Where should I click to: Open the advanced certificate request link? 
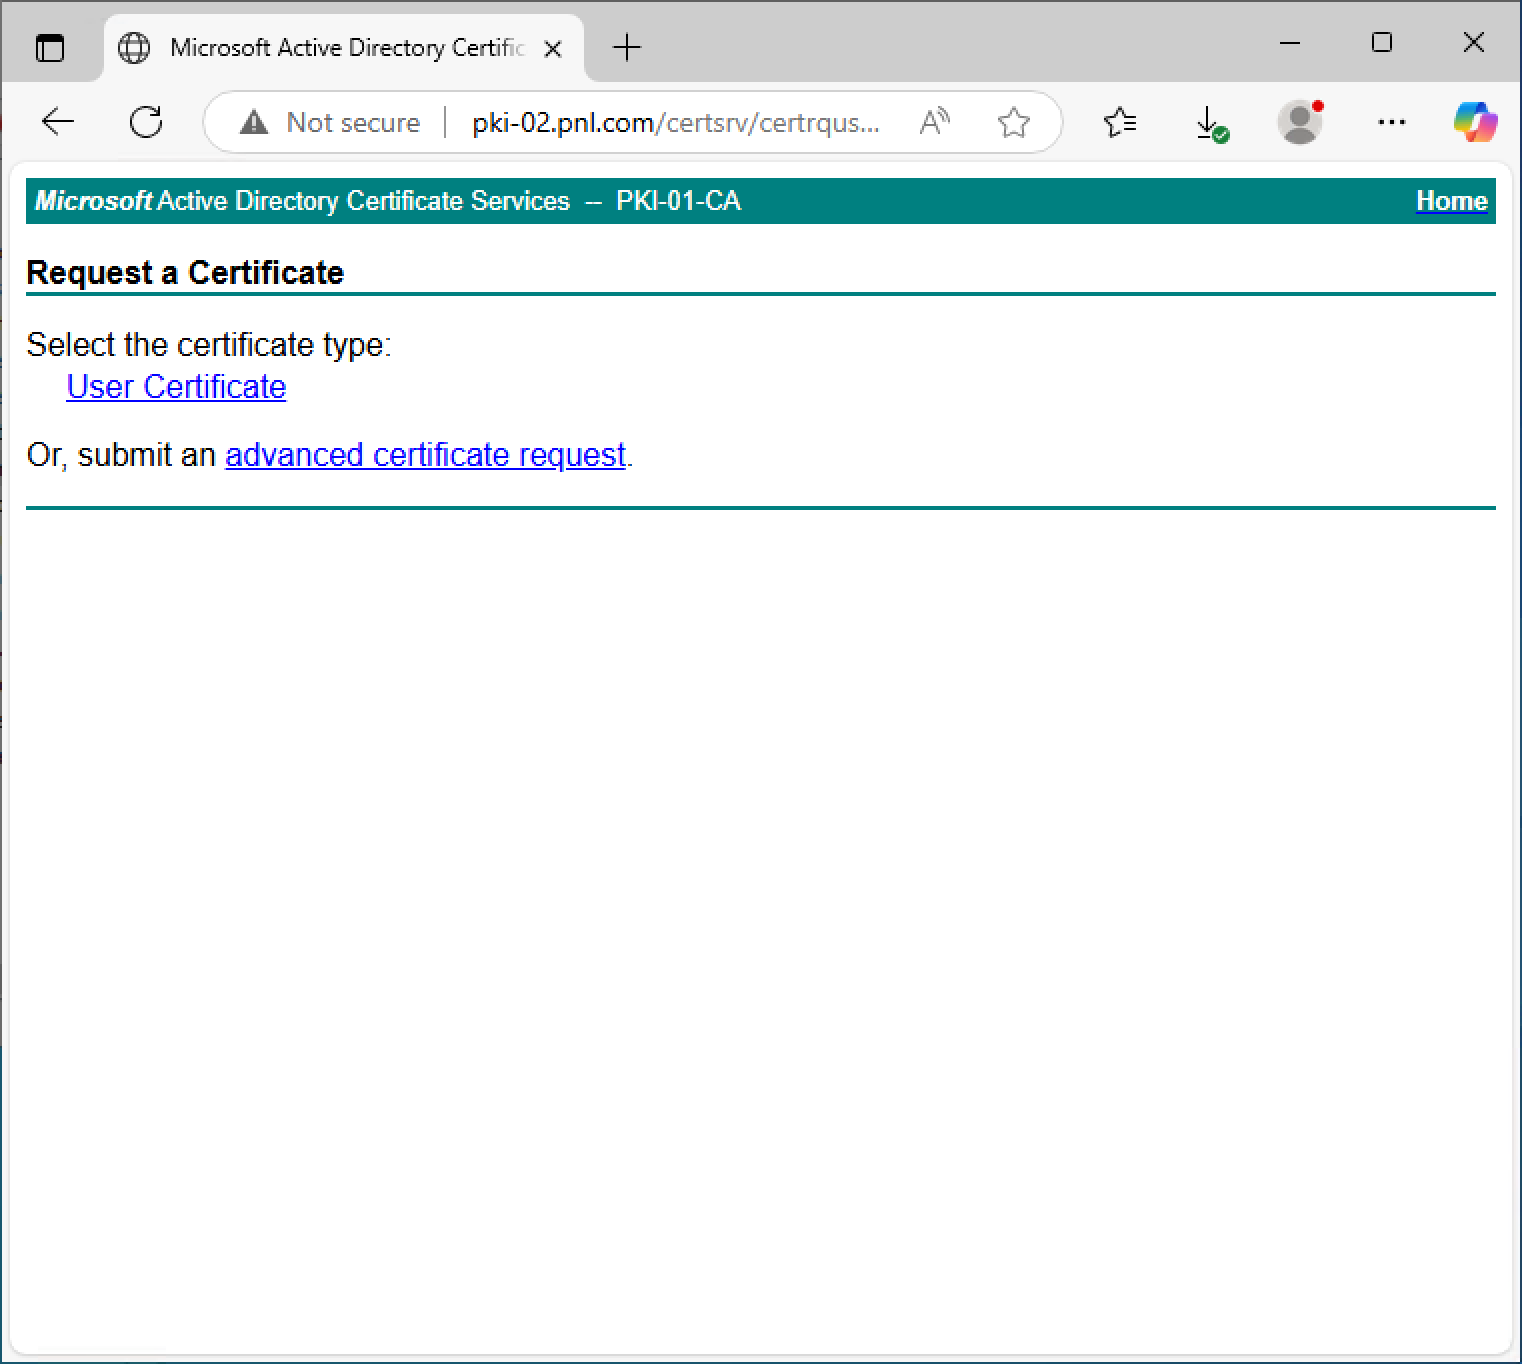(x=426, y=455)
